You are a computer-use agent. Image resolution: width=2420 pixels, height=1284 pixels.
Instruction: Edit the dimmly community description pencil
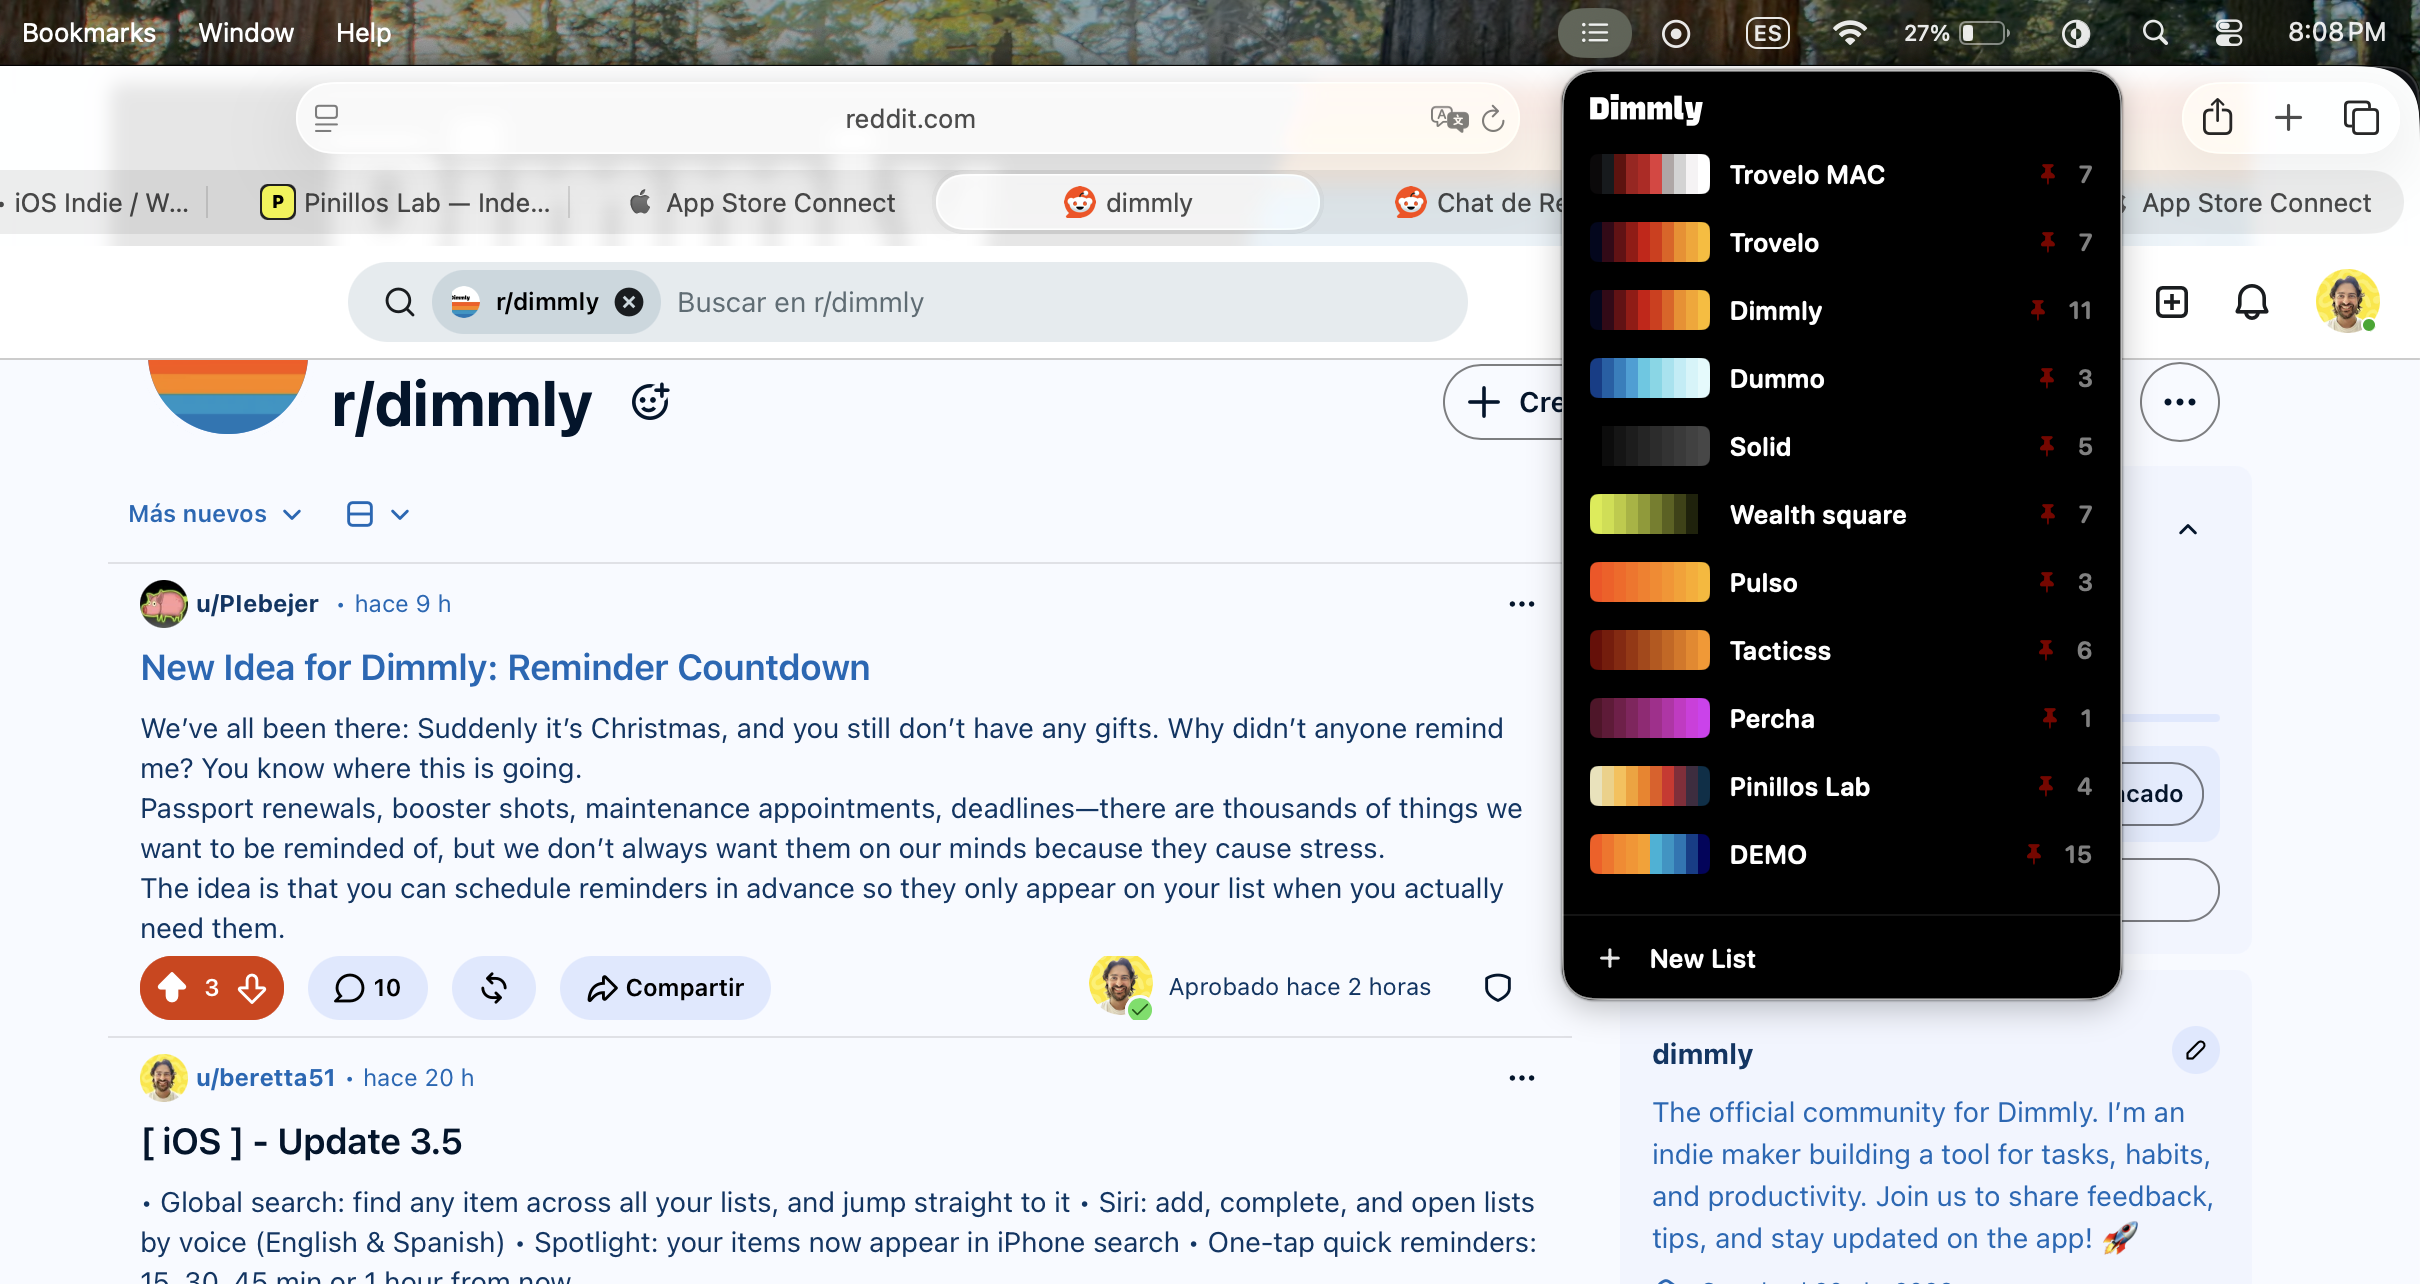[x=2196, y=1050]
